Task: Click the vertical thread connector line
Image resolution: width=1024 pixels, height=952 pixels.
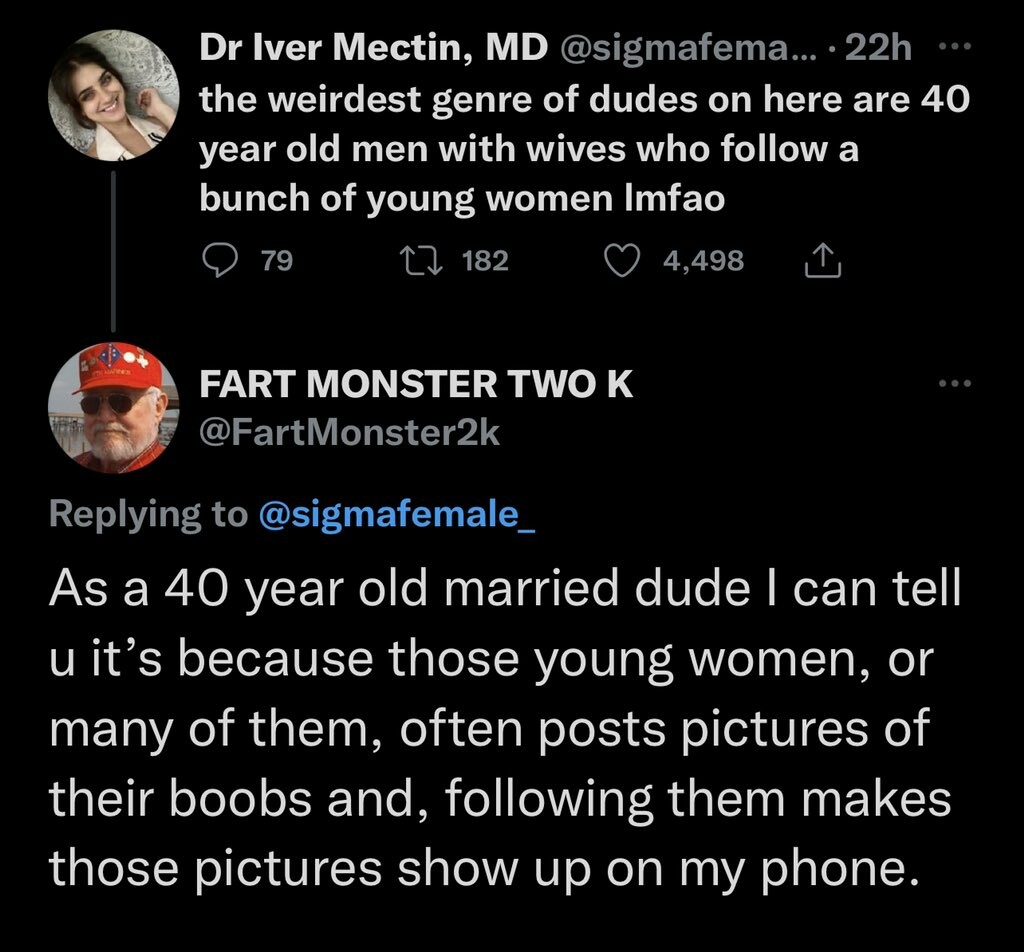Action: tap(113, 250)
